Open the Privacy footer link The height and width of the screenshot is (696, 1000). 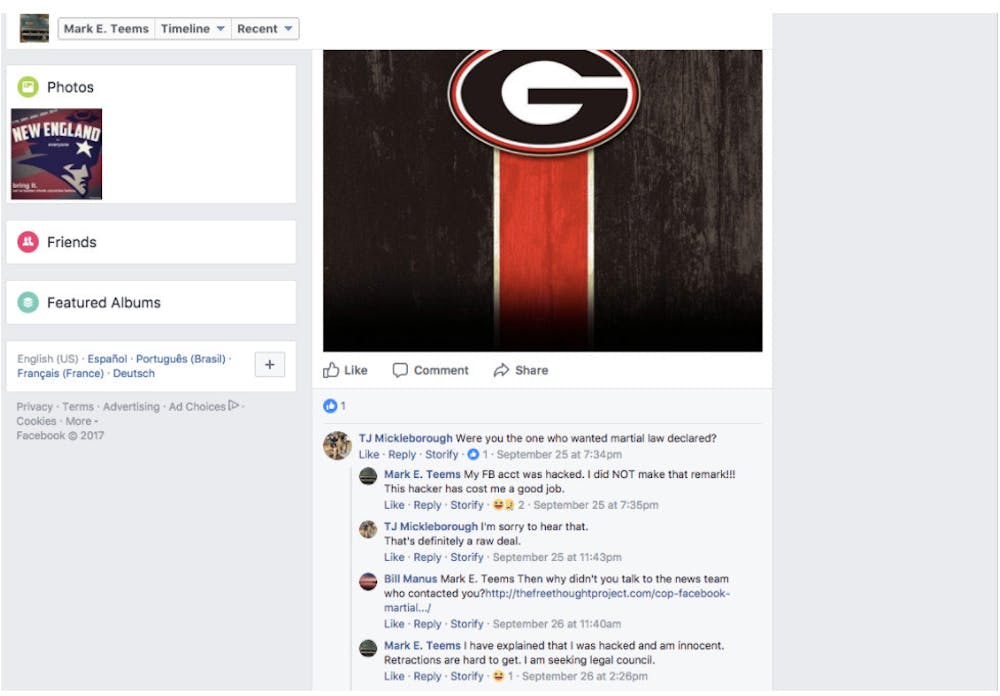coord(35,407)
